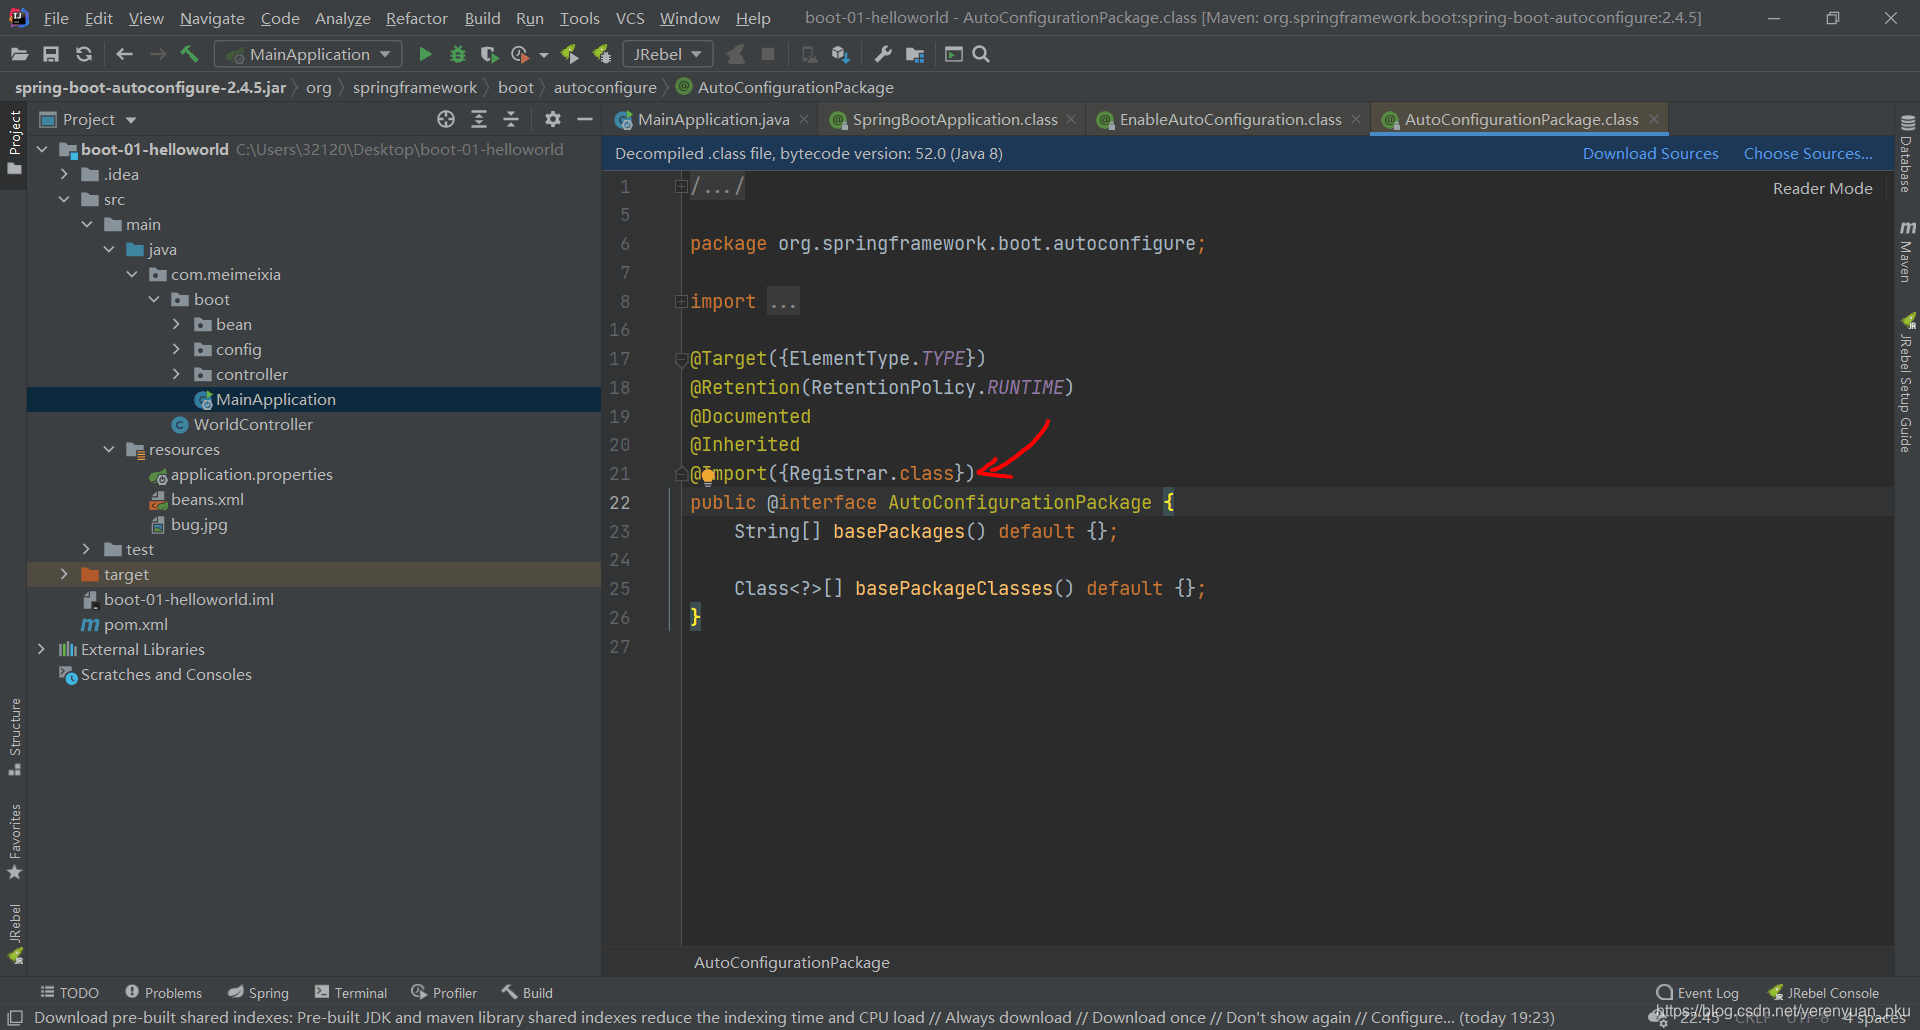Image resolution: width=1920 pixels, height=1030 pixels.
Task: Locate opened file in Project tree
Action: (x=446, y=119)
